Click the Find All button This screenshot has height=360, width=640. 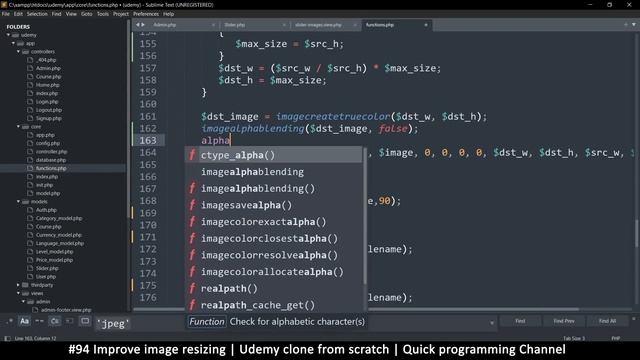point(607,321)
